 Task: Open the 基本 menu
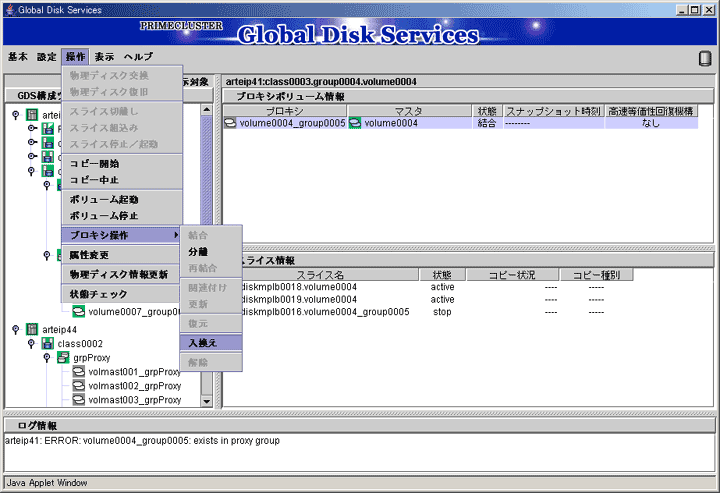click(18, 56)
